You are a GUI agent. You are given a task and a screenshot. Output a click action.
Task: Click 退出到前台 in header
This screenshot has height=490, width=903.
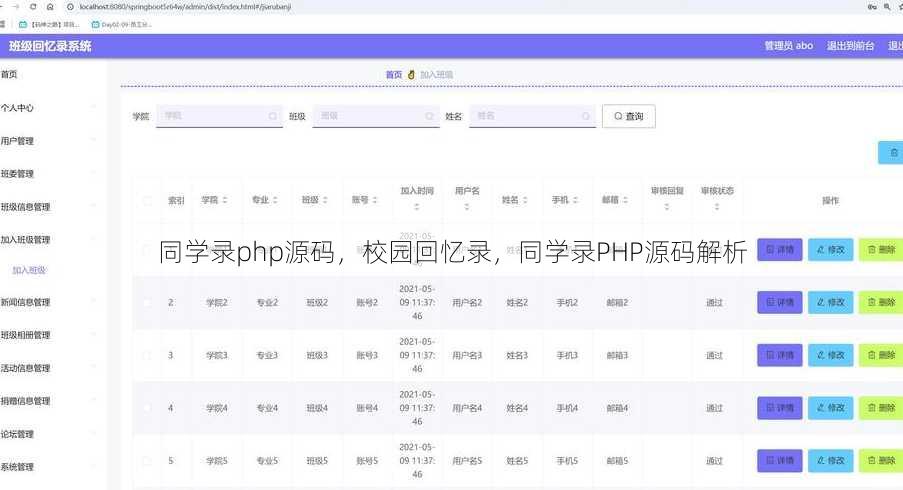pos(851,46)
